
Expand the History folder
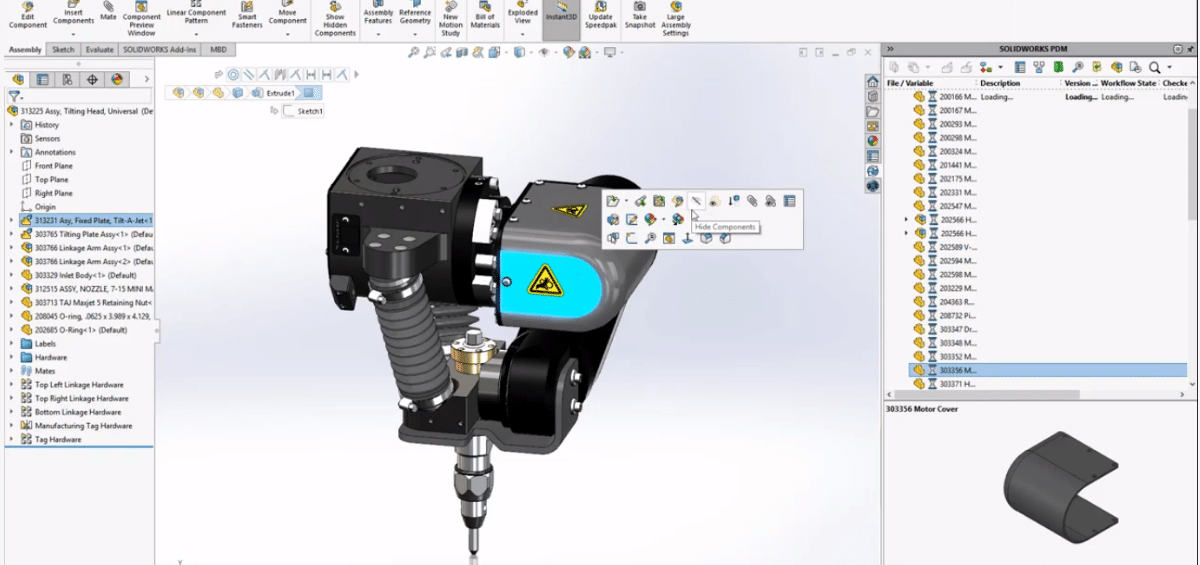(12, 125)
